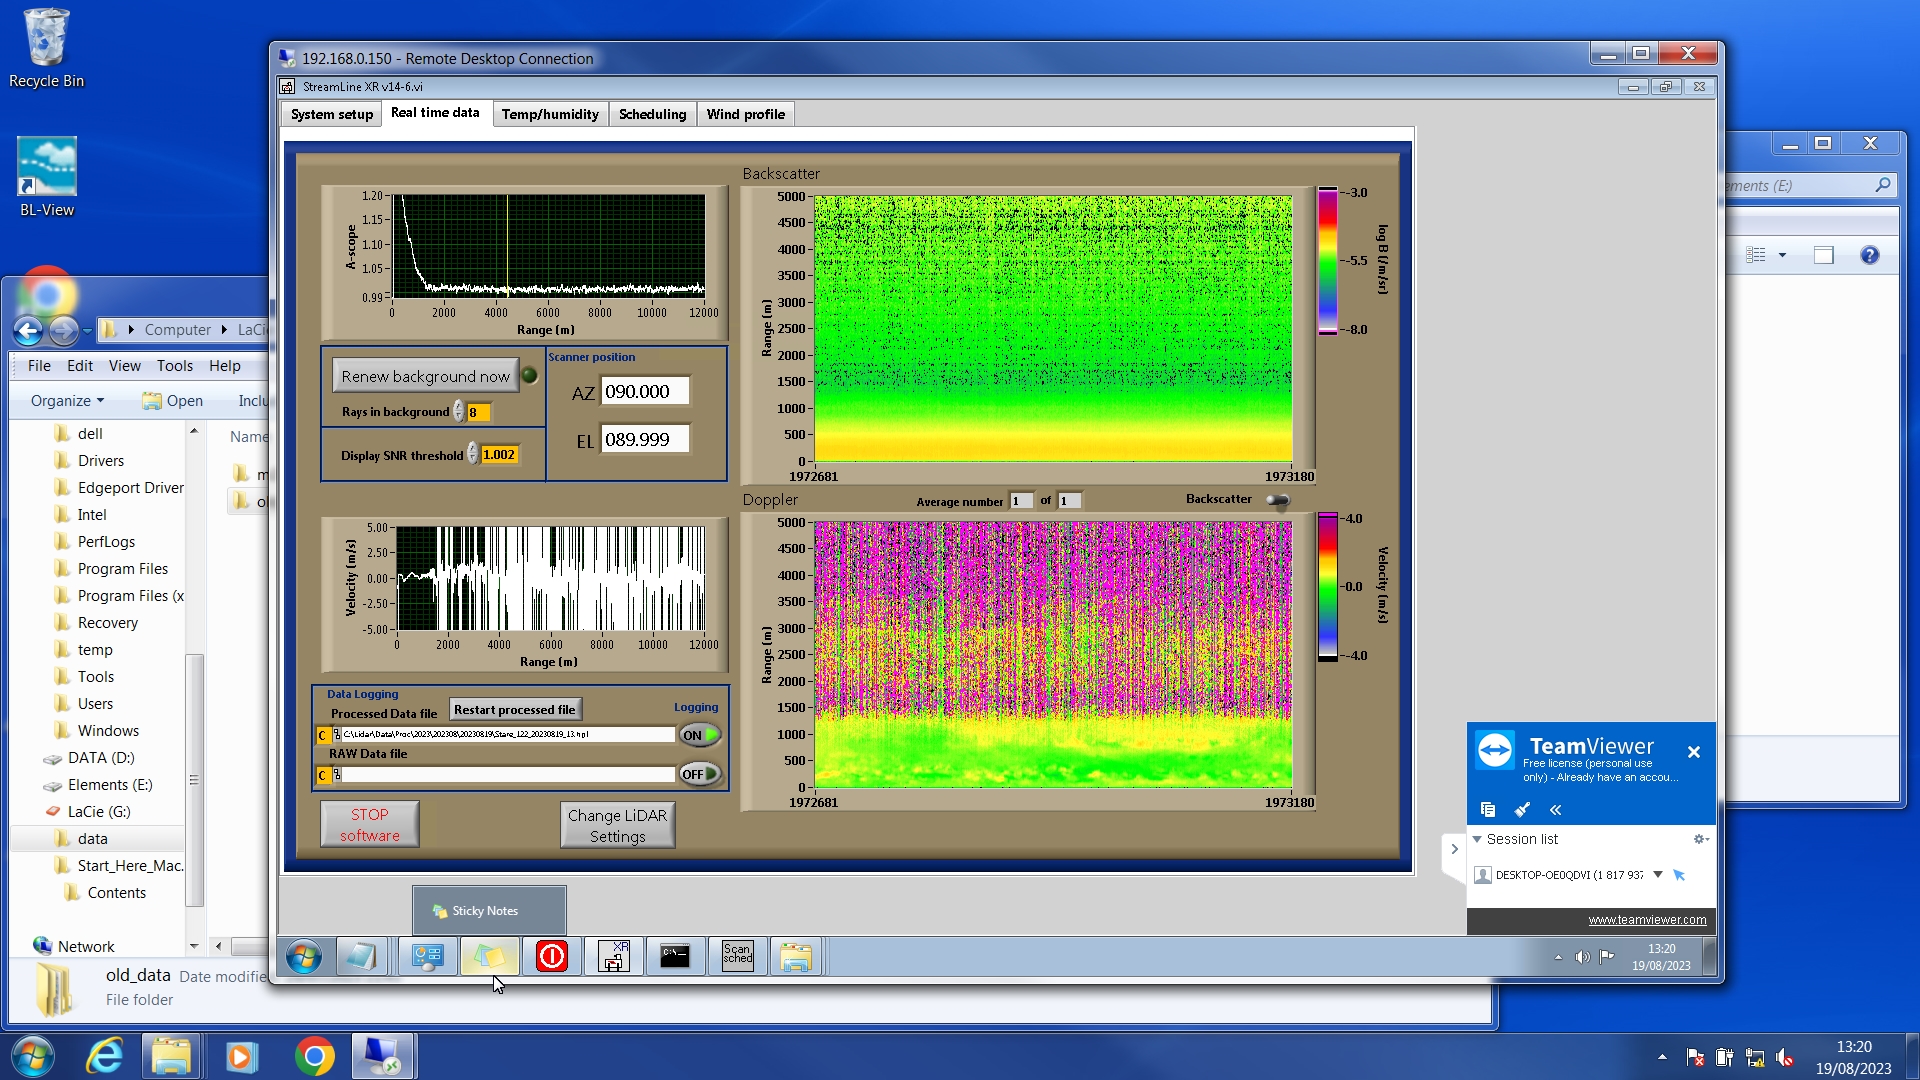The image size is (1920, 1080).
Task: Click the Display SNR threshold value field
Action: 499,455
